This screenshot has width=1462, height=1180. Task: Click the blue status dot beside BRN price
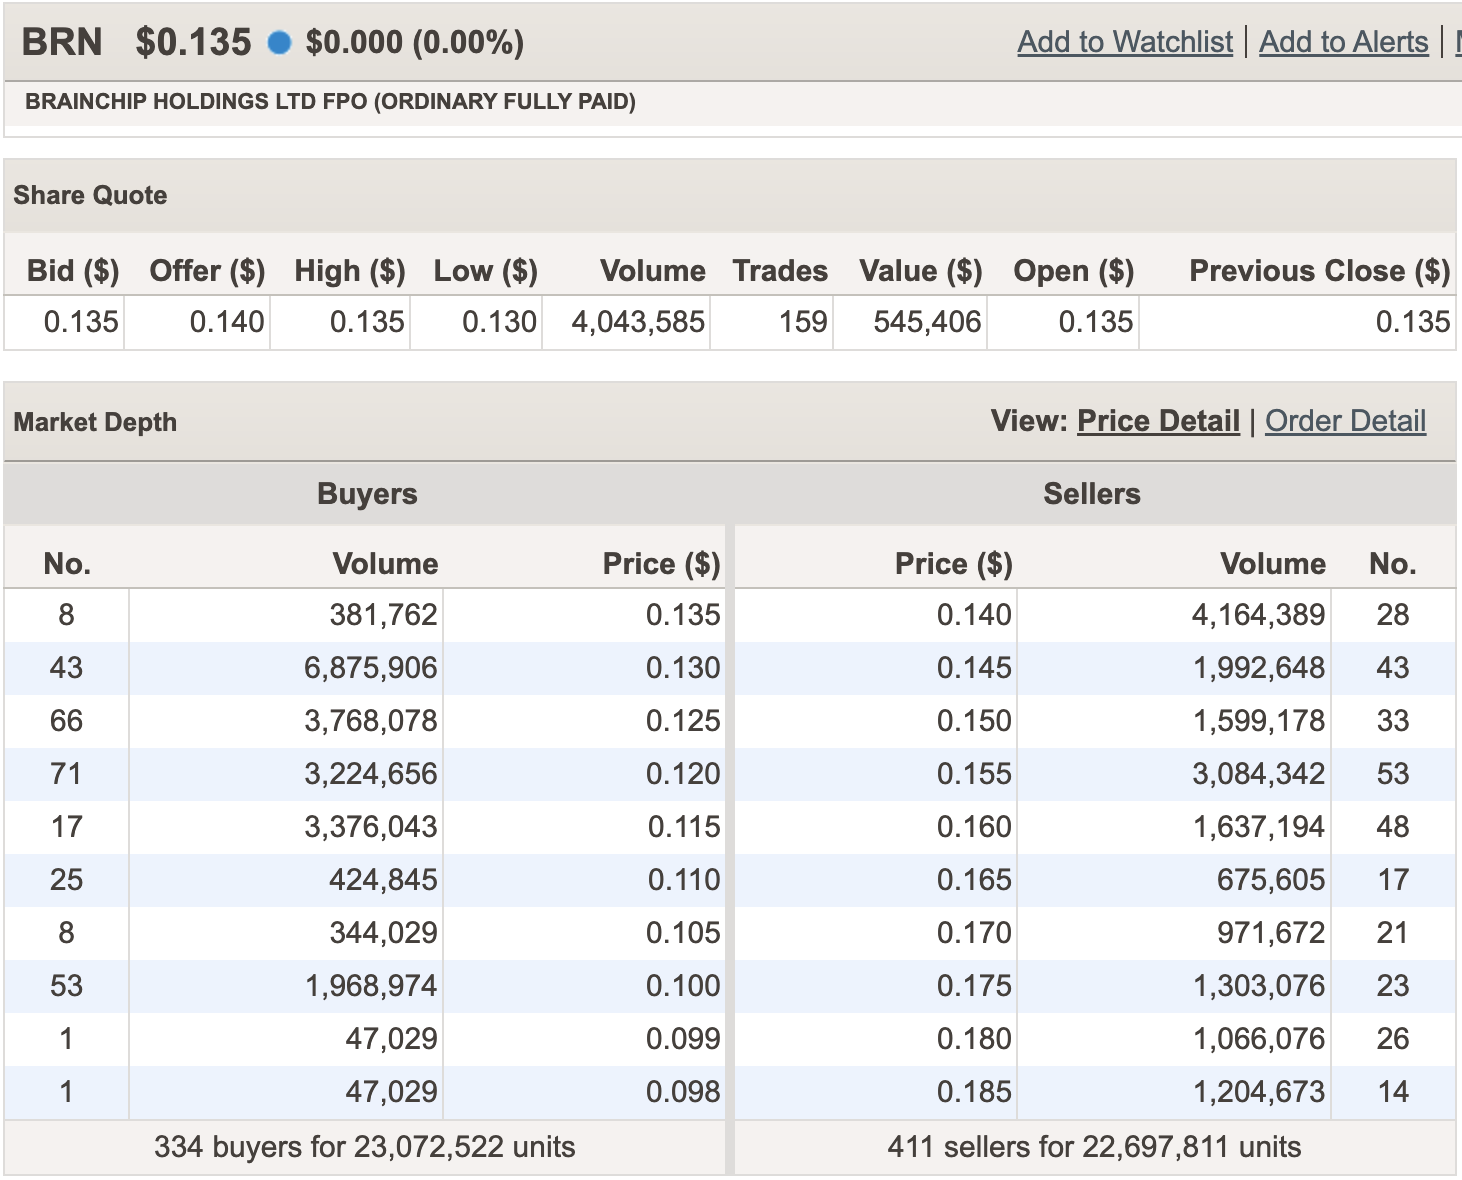(280, 42)
